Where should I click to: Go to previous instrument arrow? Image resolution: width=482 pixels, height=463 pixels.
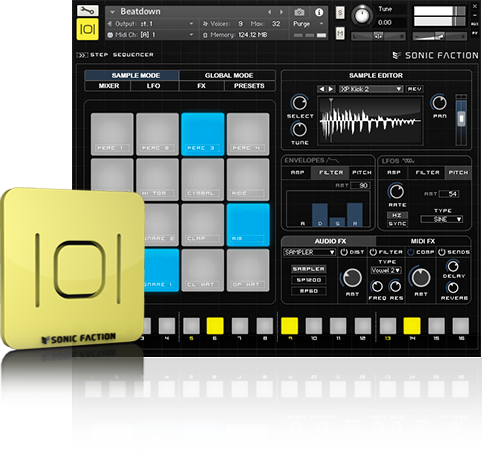269,12
